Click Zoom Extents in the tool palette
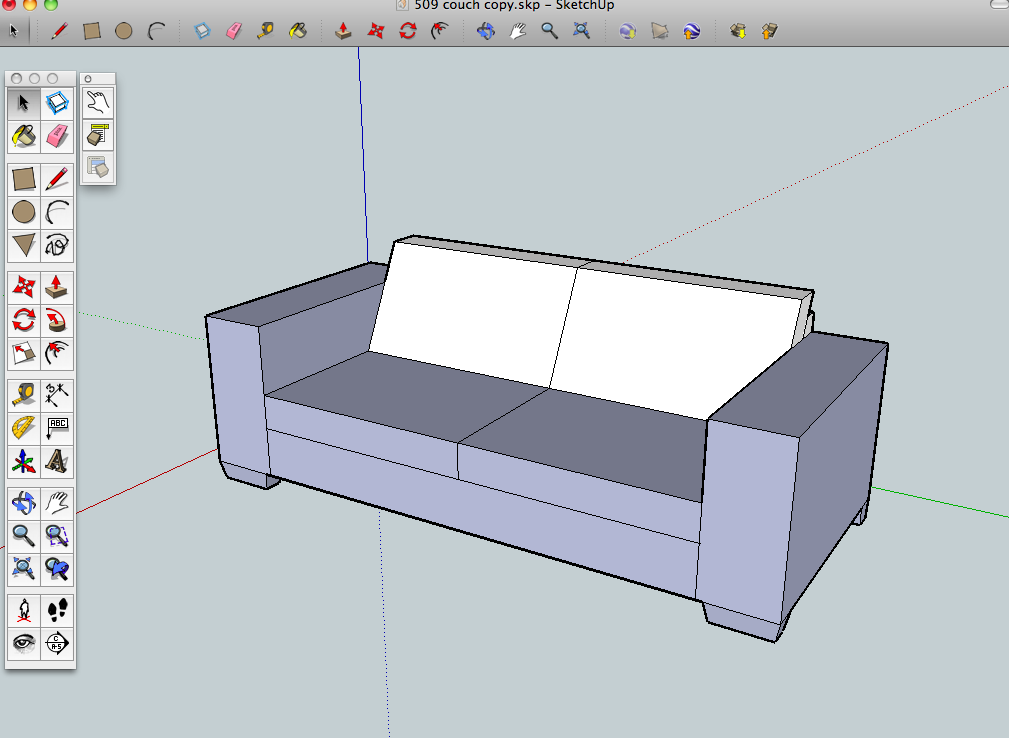The image size is (1009, 738). coord(24,569)
